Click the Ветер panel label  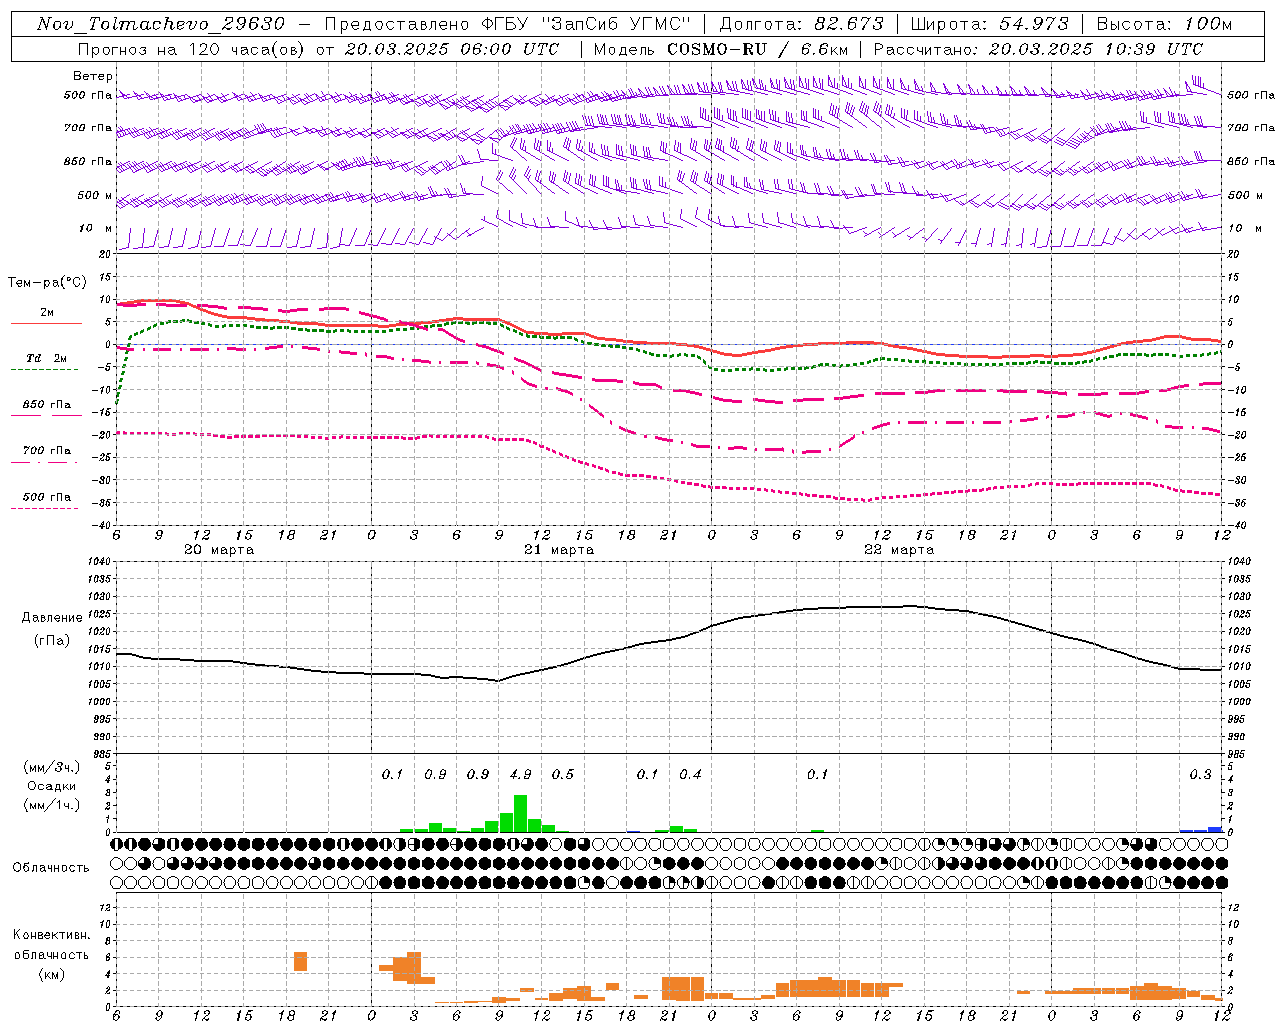tap(93, 76)
